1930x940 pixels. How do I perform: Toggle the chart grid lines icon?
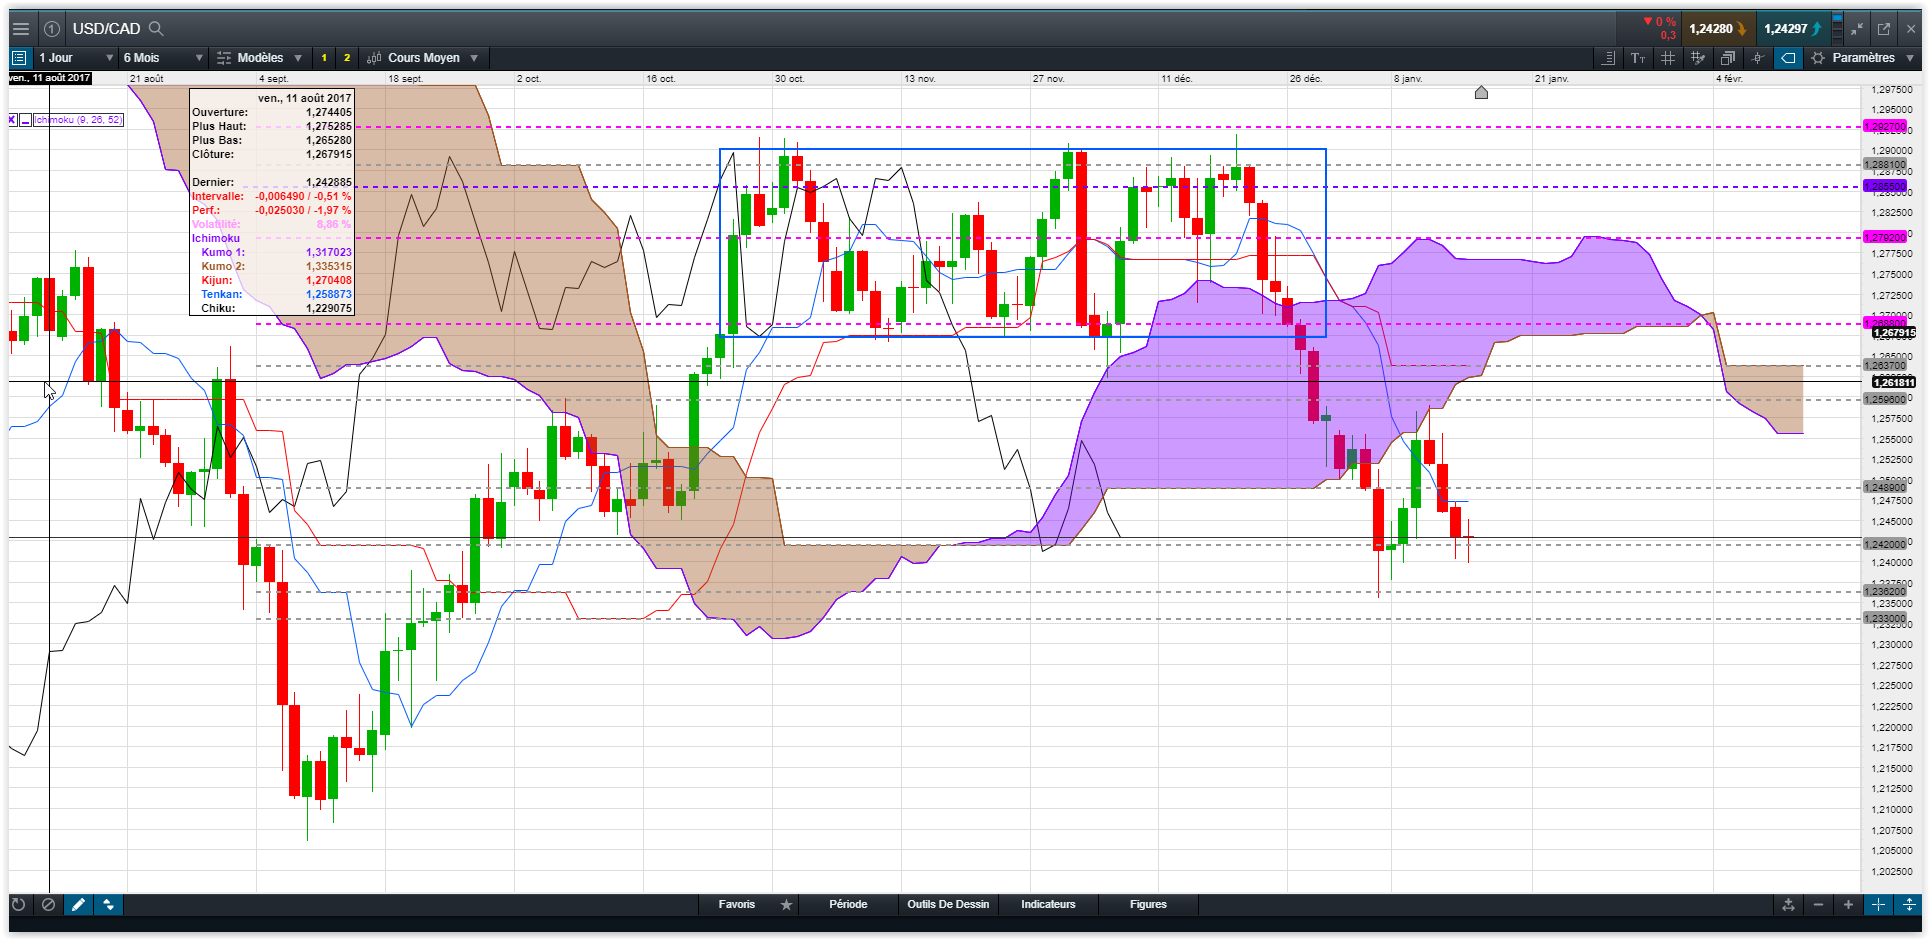click(1668, 58)
